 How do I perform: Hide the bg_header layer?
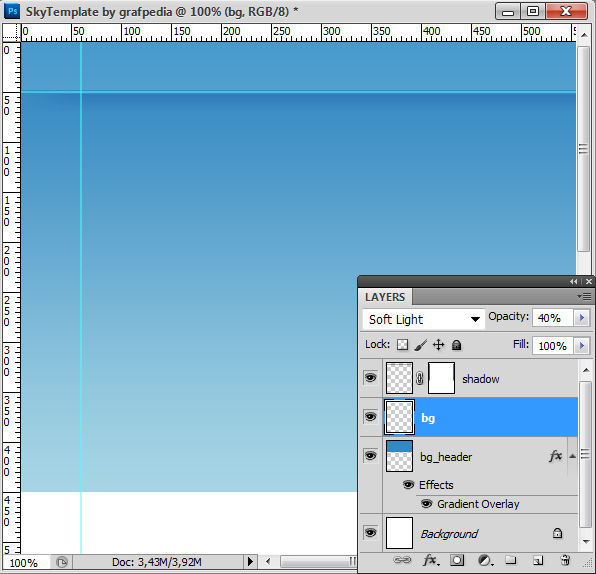pyautogui.click(x=371, y=455)
